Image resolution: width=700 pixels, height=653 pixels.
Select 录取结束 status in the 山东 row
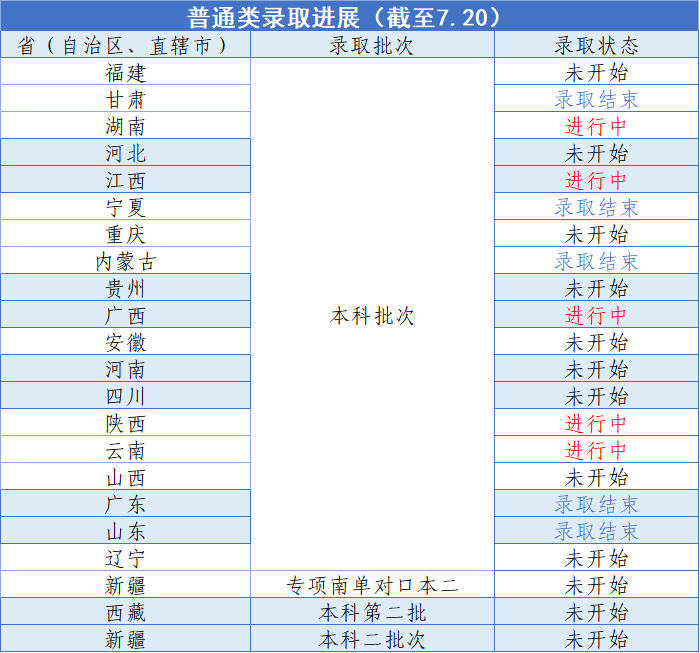596,530
